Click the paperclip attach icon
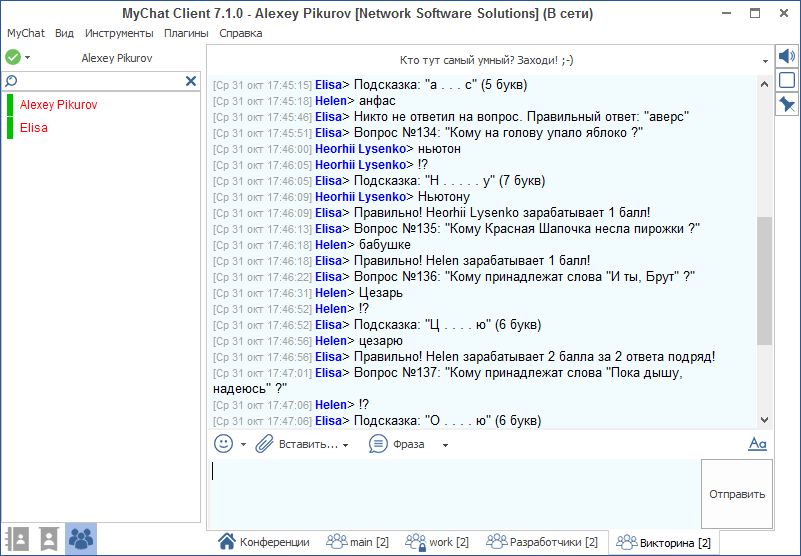Image resolution: width=801 pixels, height=556 pixels. pyautogui.click(x=264, y=443)
